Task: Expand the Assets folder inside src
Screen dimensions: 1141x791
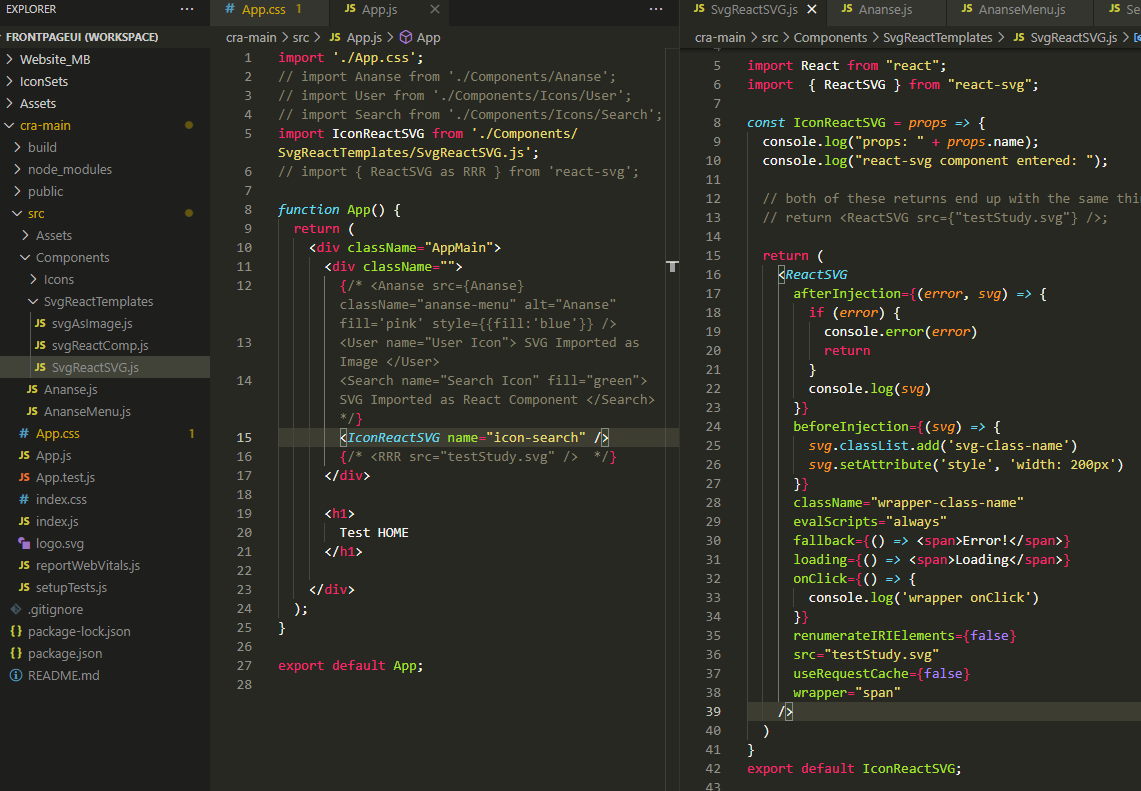Action: [x=105, y=235]
